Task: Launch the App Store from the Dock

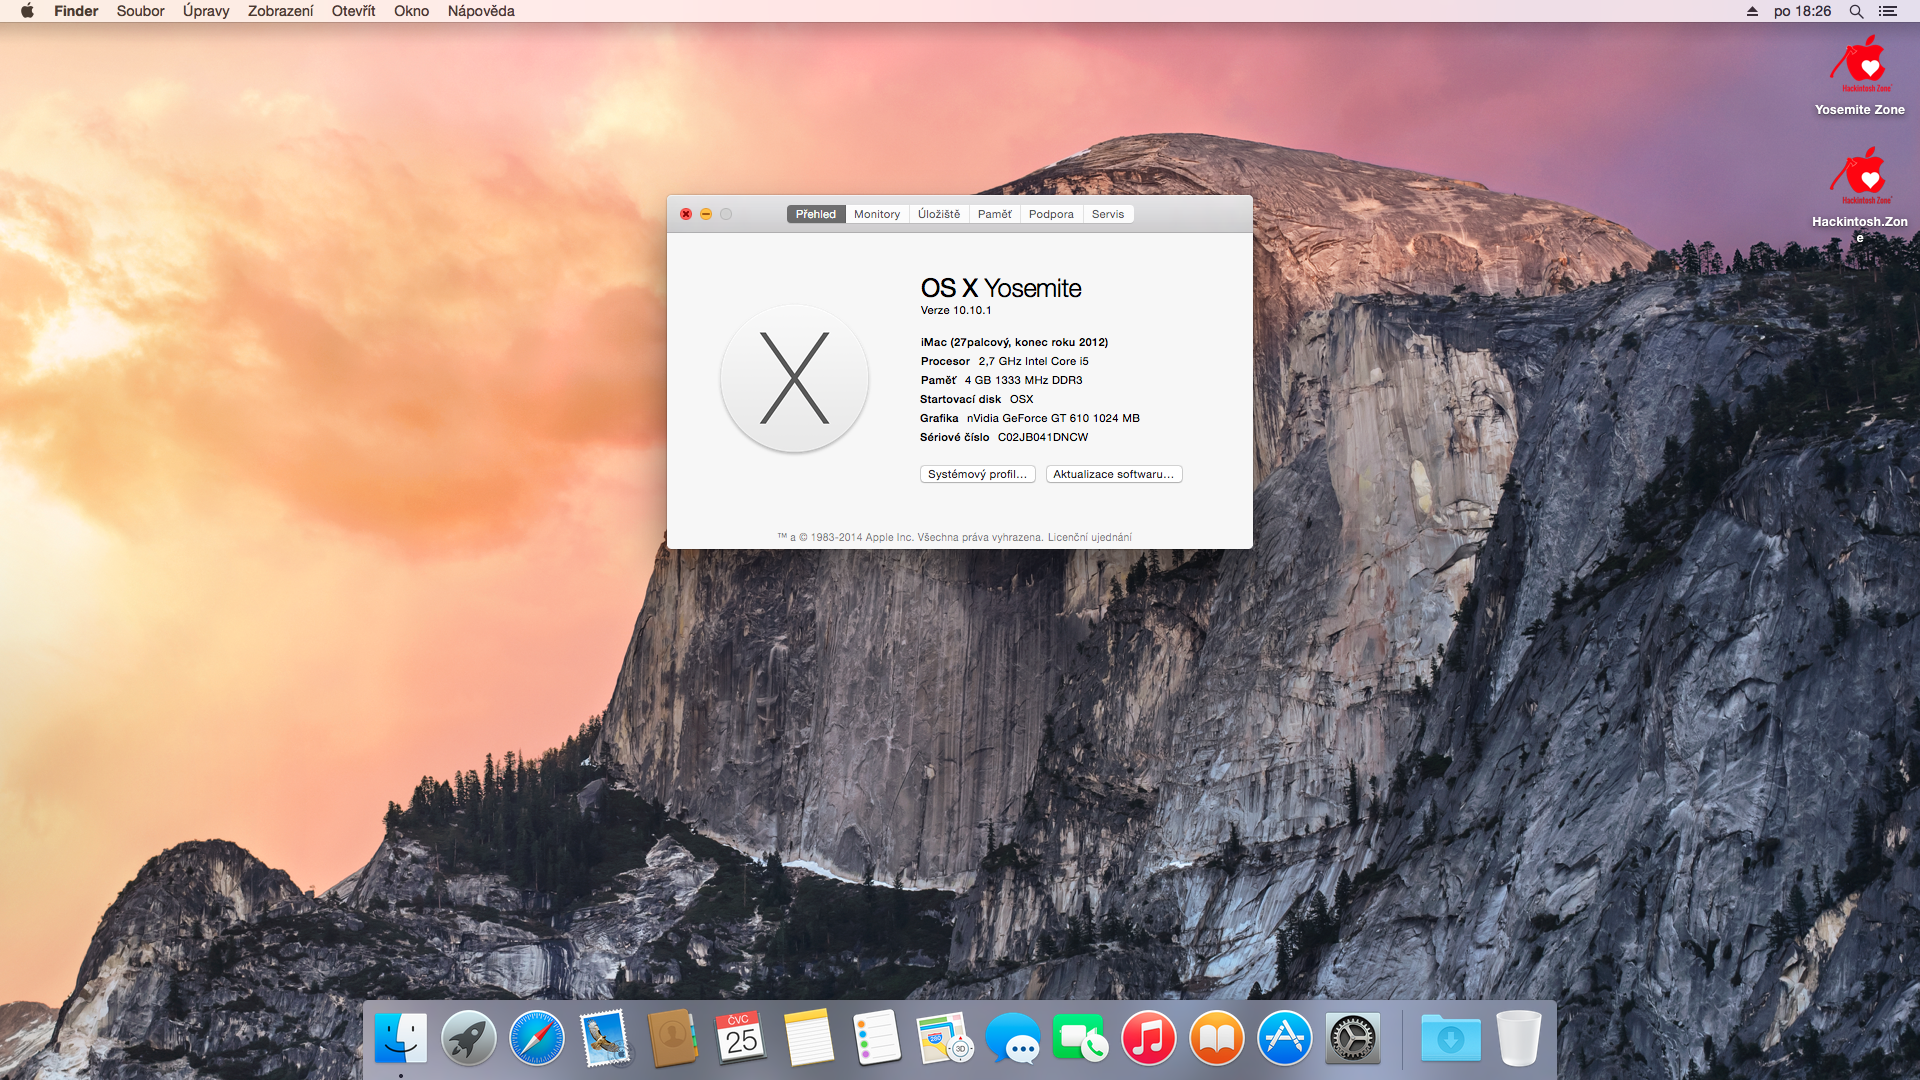Action: click(1284, 1038)
